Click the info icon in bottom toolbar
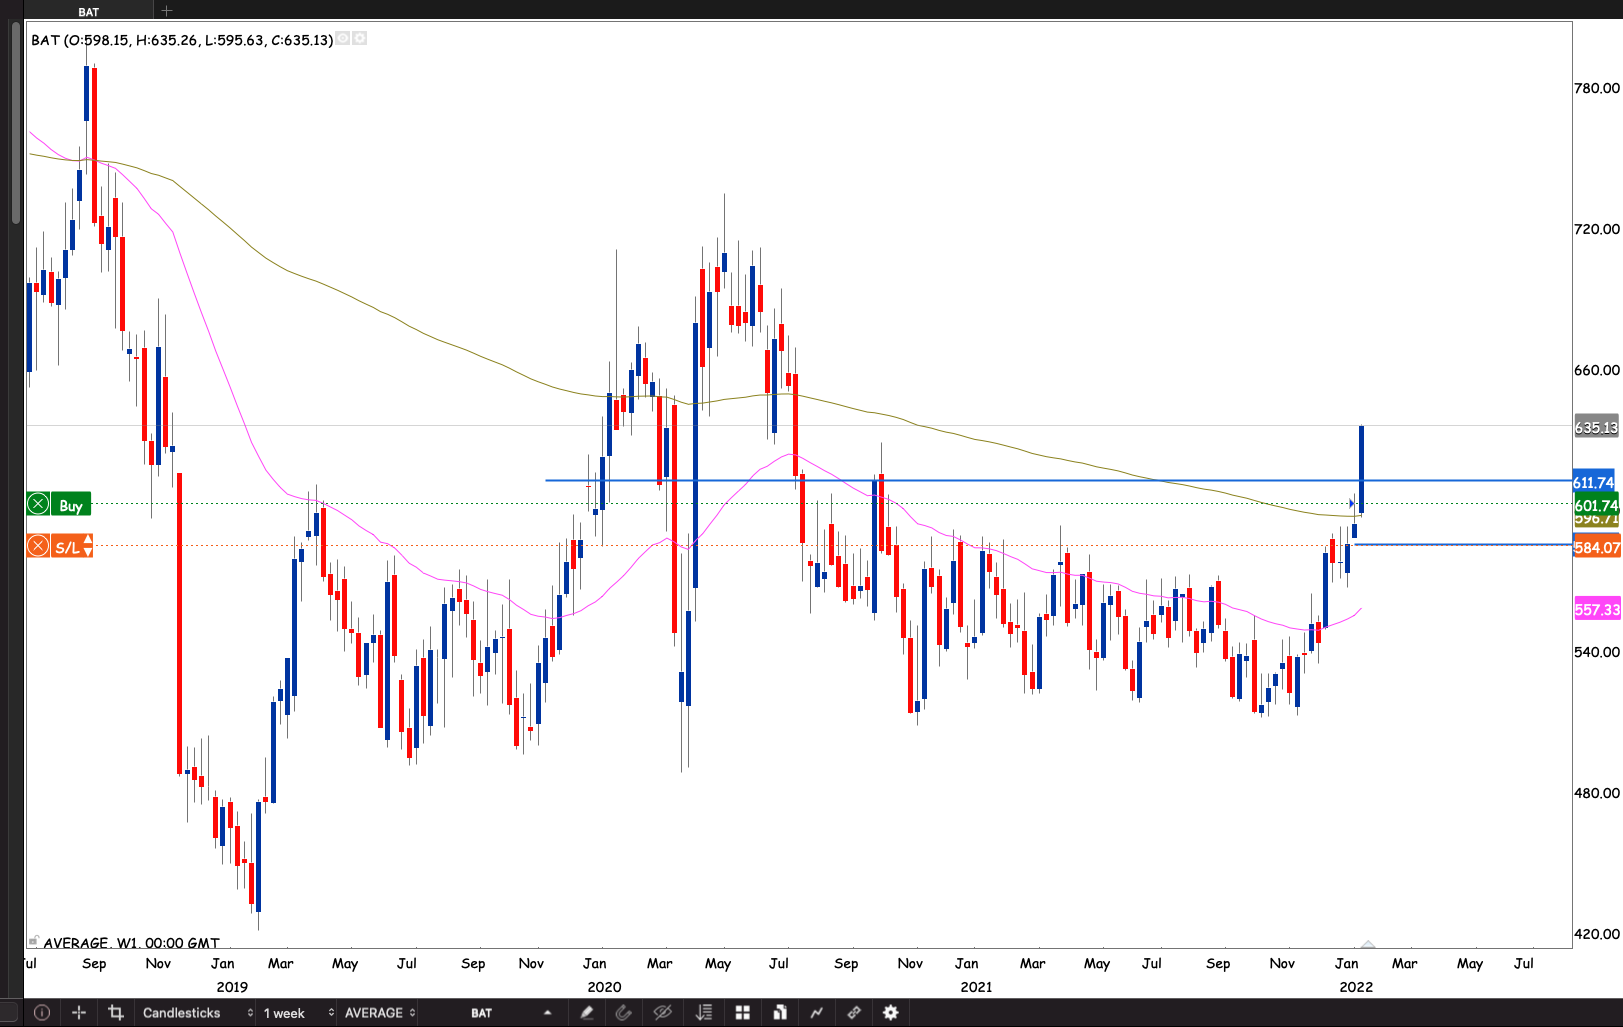The height and width of the screenshot is (1027, 1623). (x=42, y=1013)
